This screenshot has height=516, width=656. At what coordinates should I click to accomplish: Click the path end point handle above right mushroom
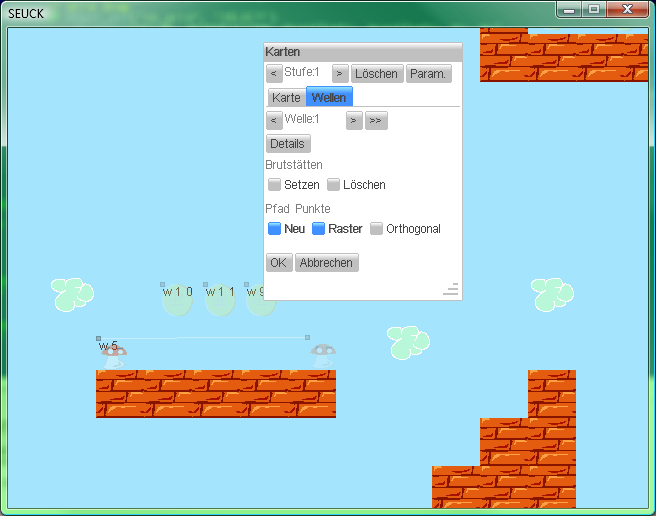pyautogui.click(x=308, y=337)
